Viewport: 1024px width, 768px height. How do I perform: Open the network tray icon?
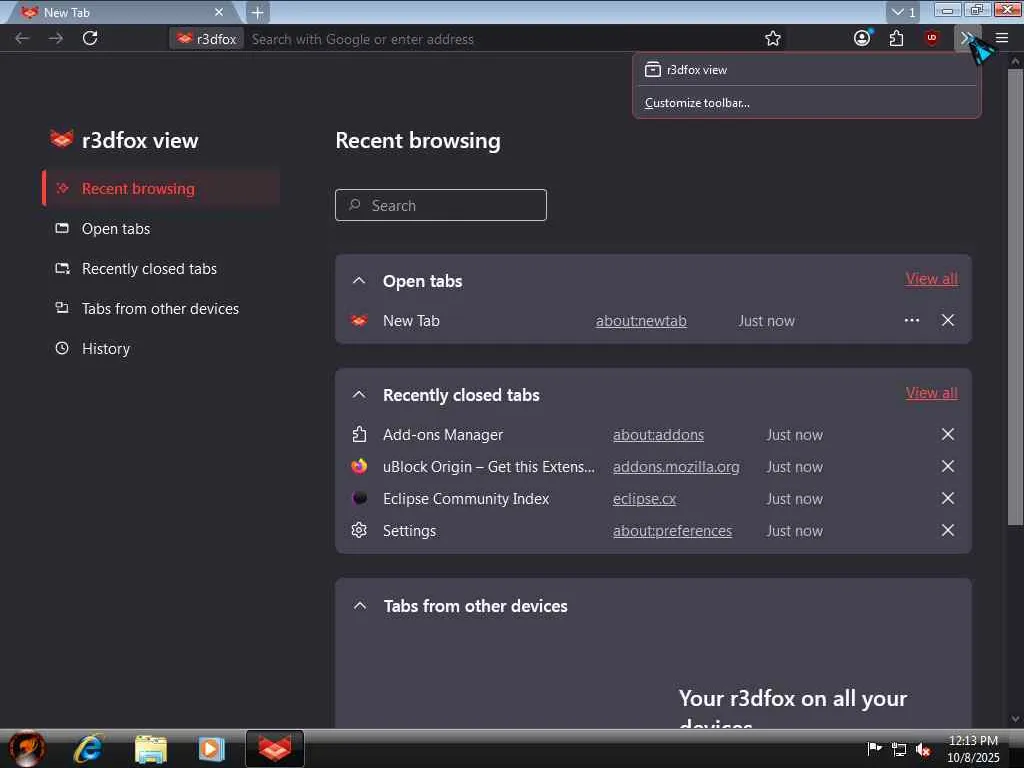899,750
